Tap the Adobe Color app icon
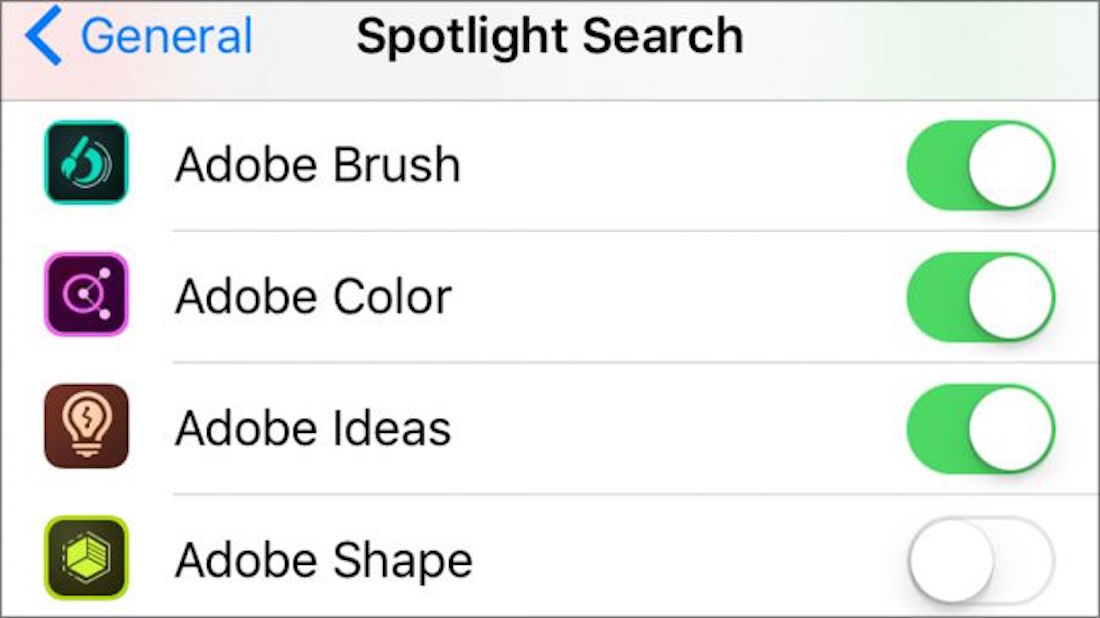The image size is (1100, 618). pyautogui.click(x=86, y=295)
